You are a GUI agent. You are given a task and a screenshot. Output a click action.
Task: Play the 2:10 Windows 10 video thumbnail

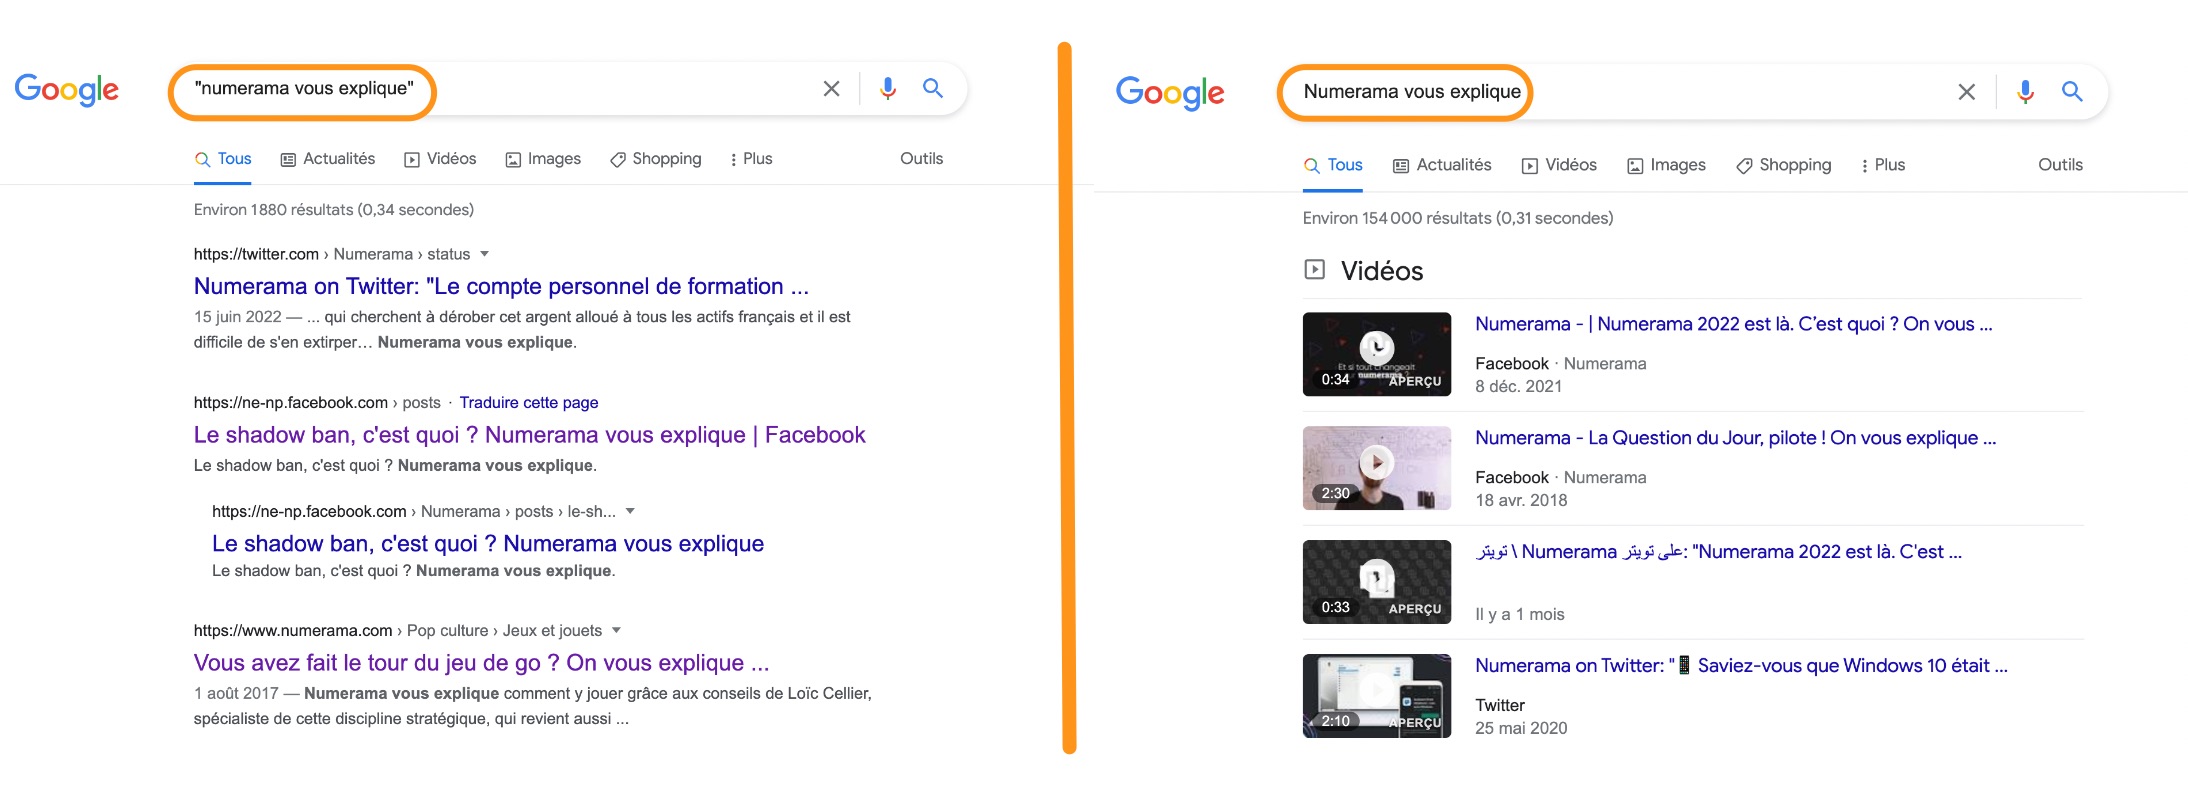[x=1377, y=696]
